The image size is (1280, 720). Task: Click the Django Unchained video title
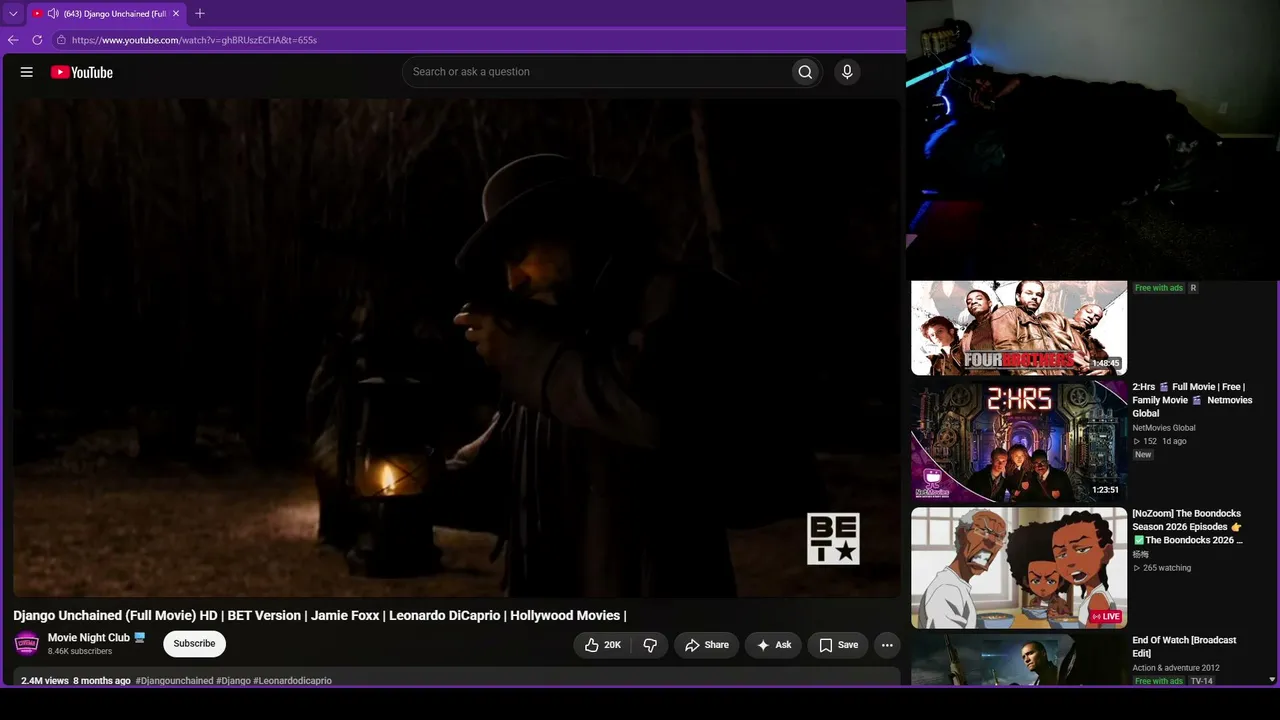320,615
